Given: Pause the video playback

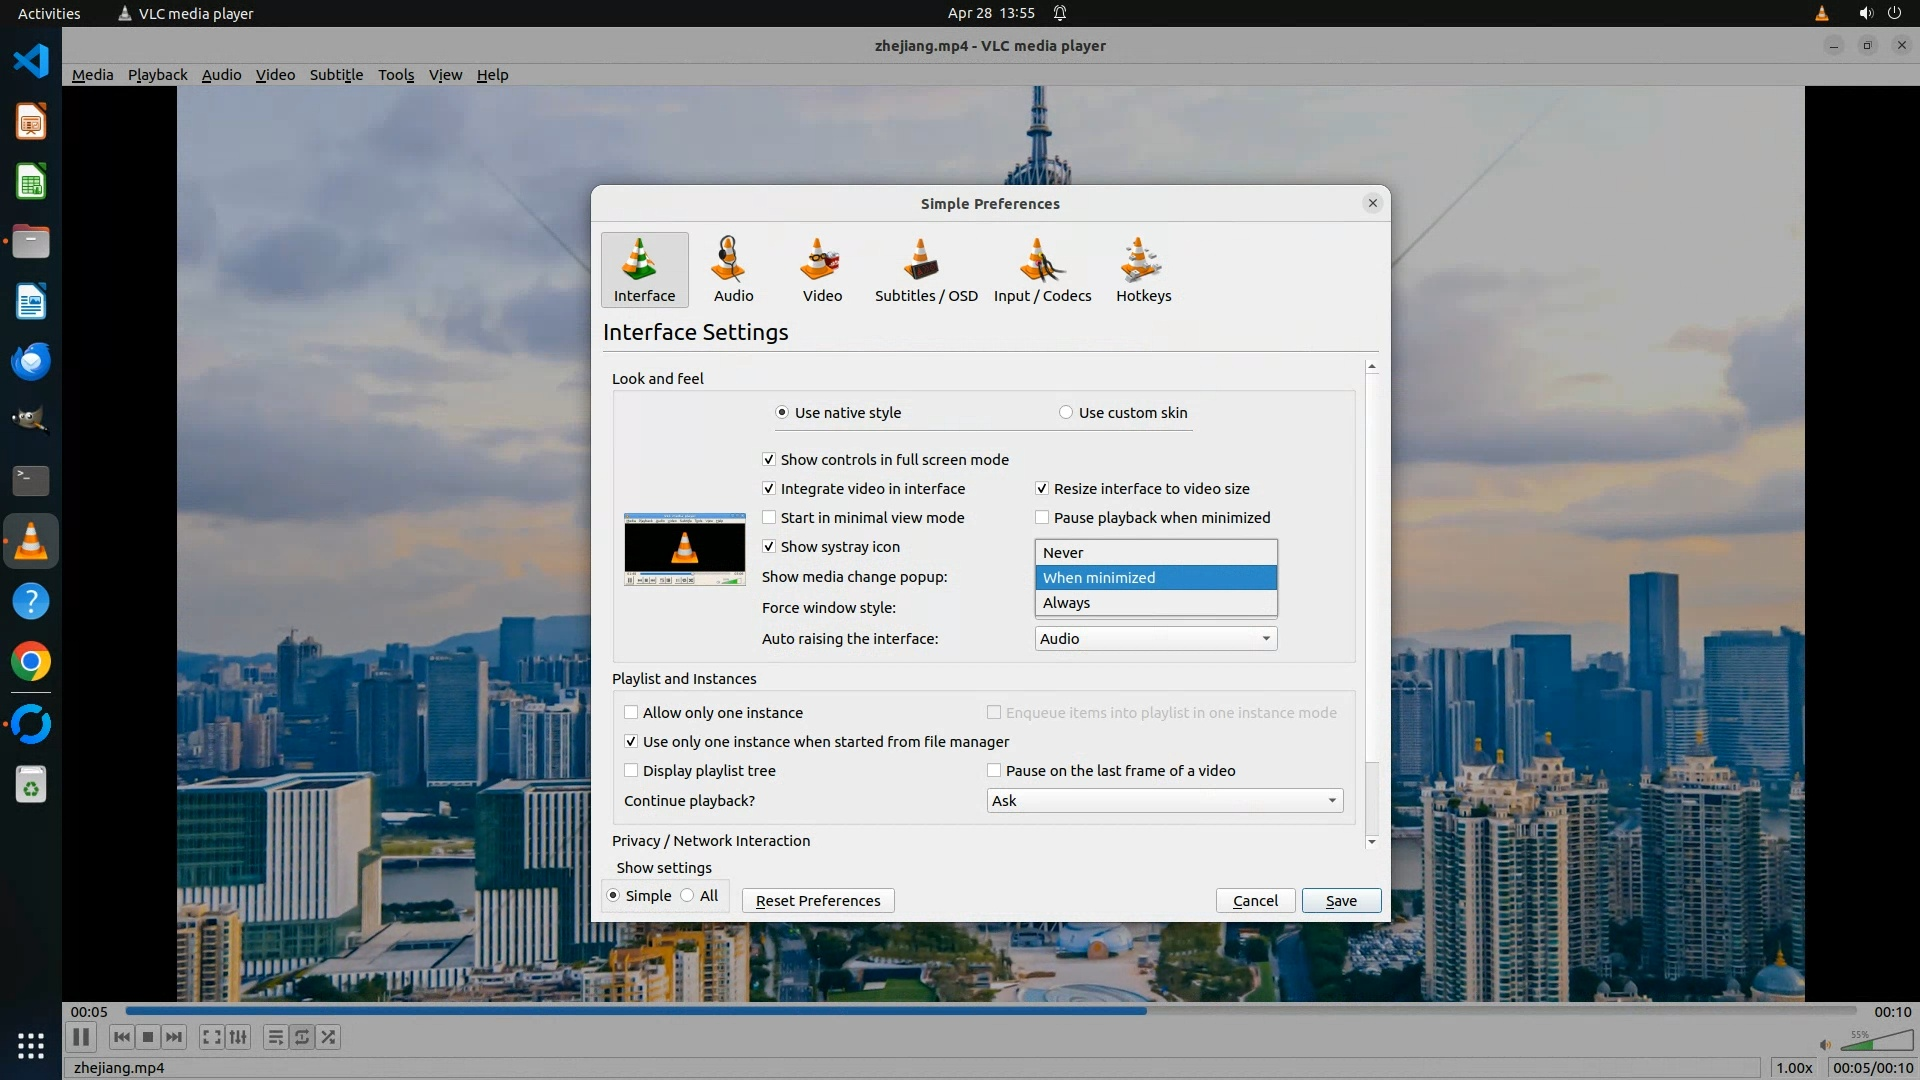Looking at the screenshot, I should point(81,1037).
